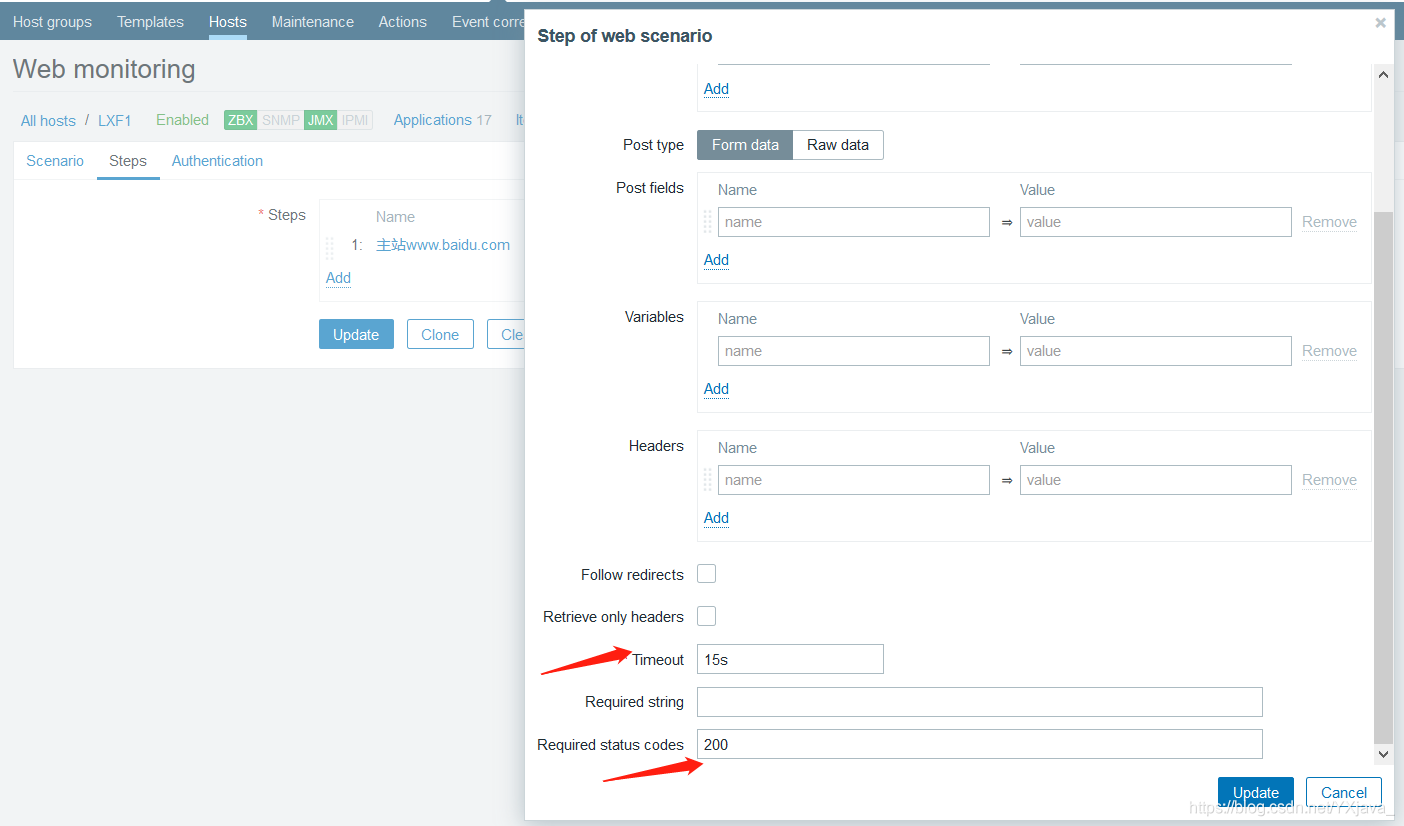Click the IPMI availability badge
The image size is (1404, 826).
tap(355, 120)
